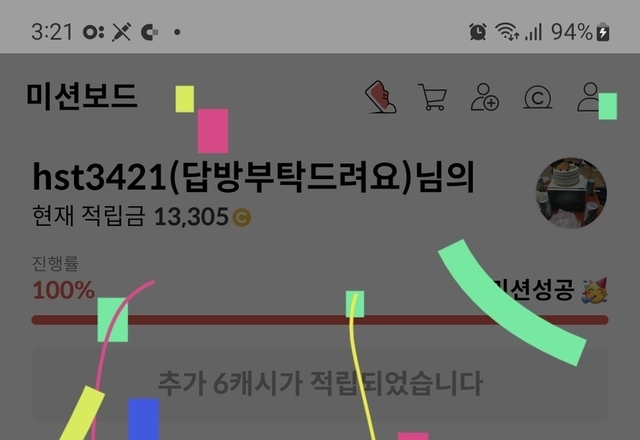Tap the 미션성공 label
Image resolution: width=640 pixels, height=440 pixels.
(x=534, y=290)
